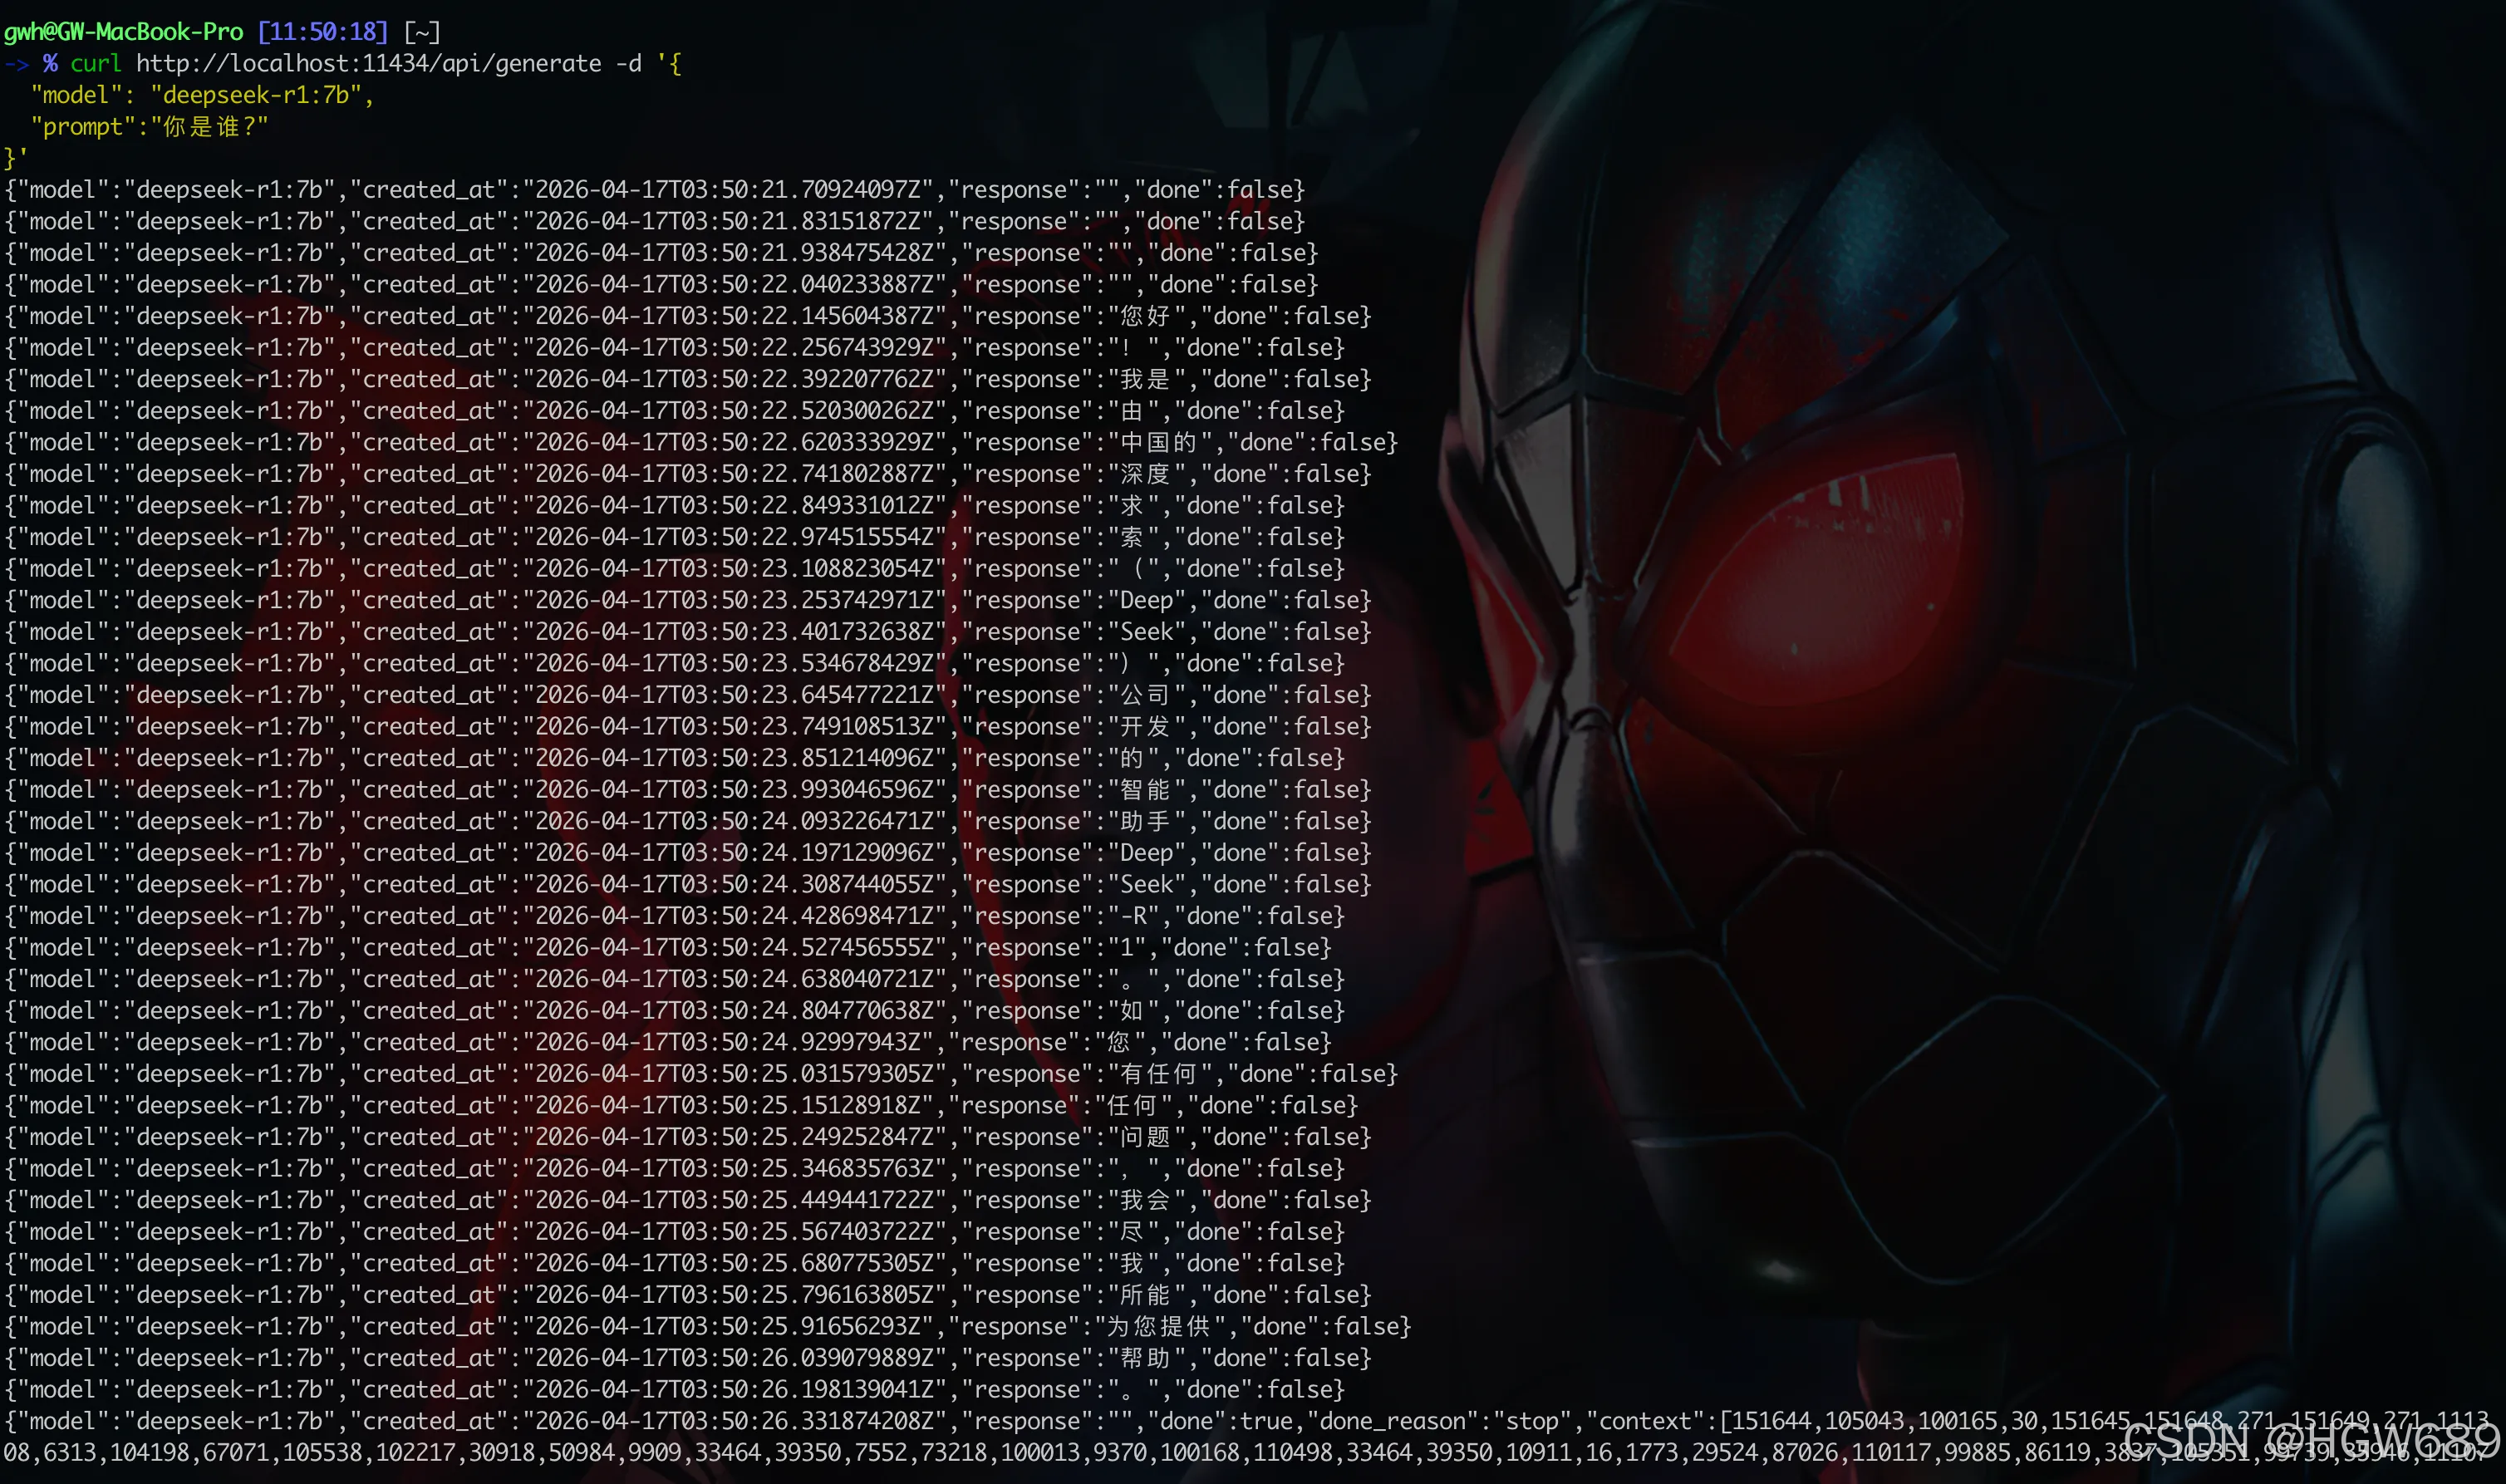Viewport: 2506px width, 1484px height.
Task: Click the request value "deepseek-r1:7b" on the model line
Action: point(256,96)
